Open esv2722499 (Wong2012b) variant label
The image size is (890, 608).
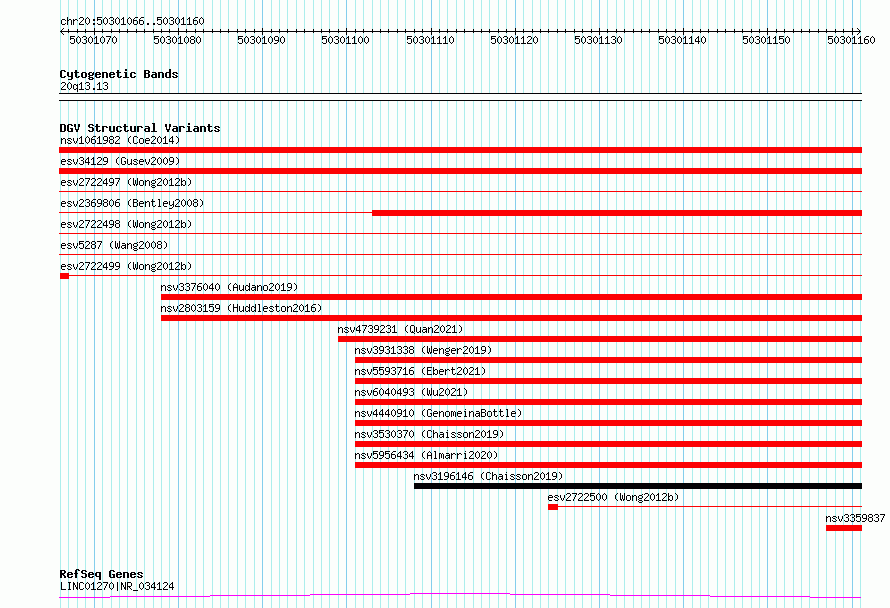[x=126, y=266]
